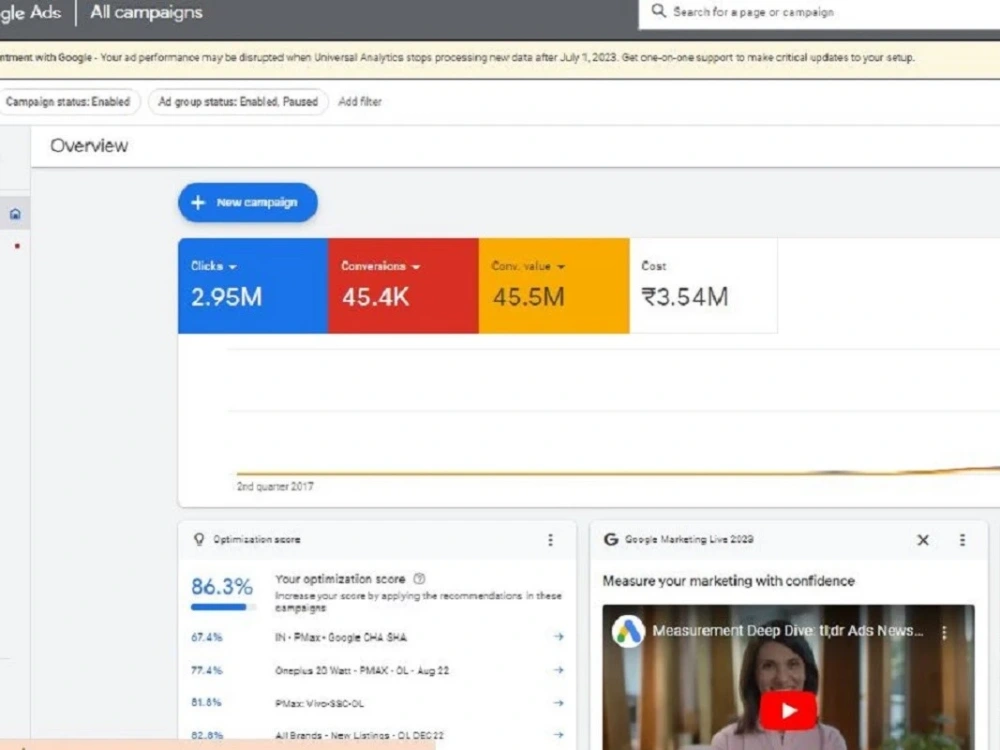Click the 86.3% optimization score value
This screenshot has width=1000, height=750.
[222, 586]
